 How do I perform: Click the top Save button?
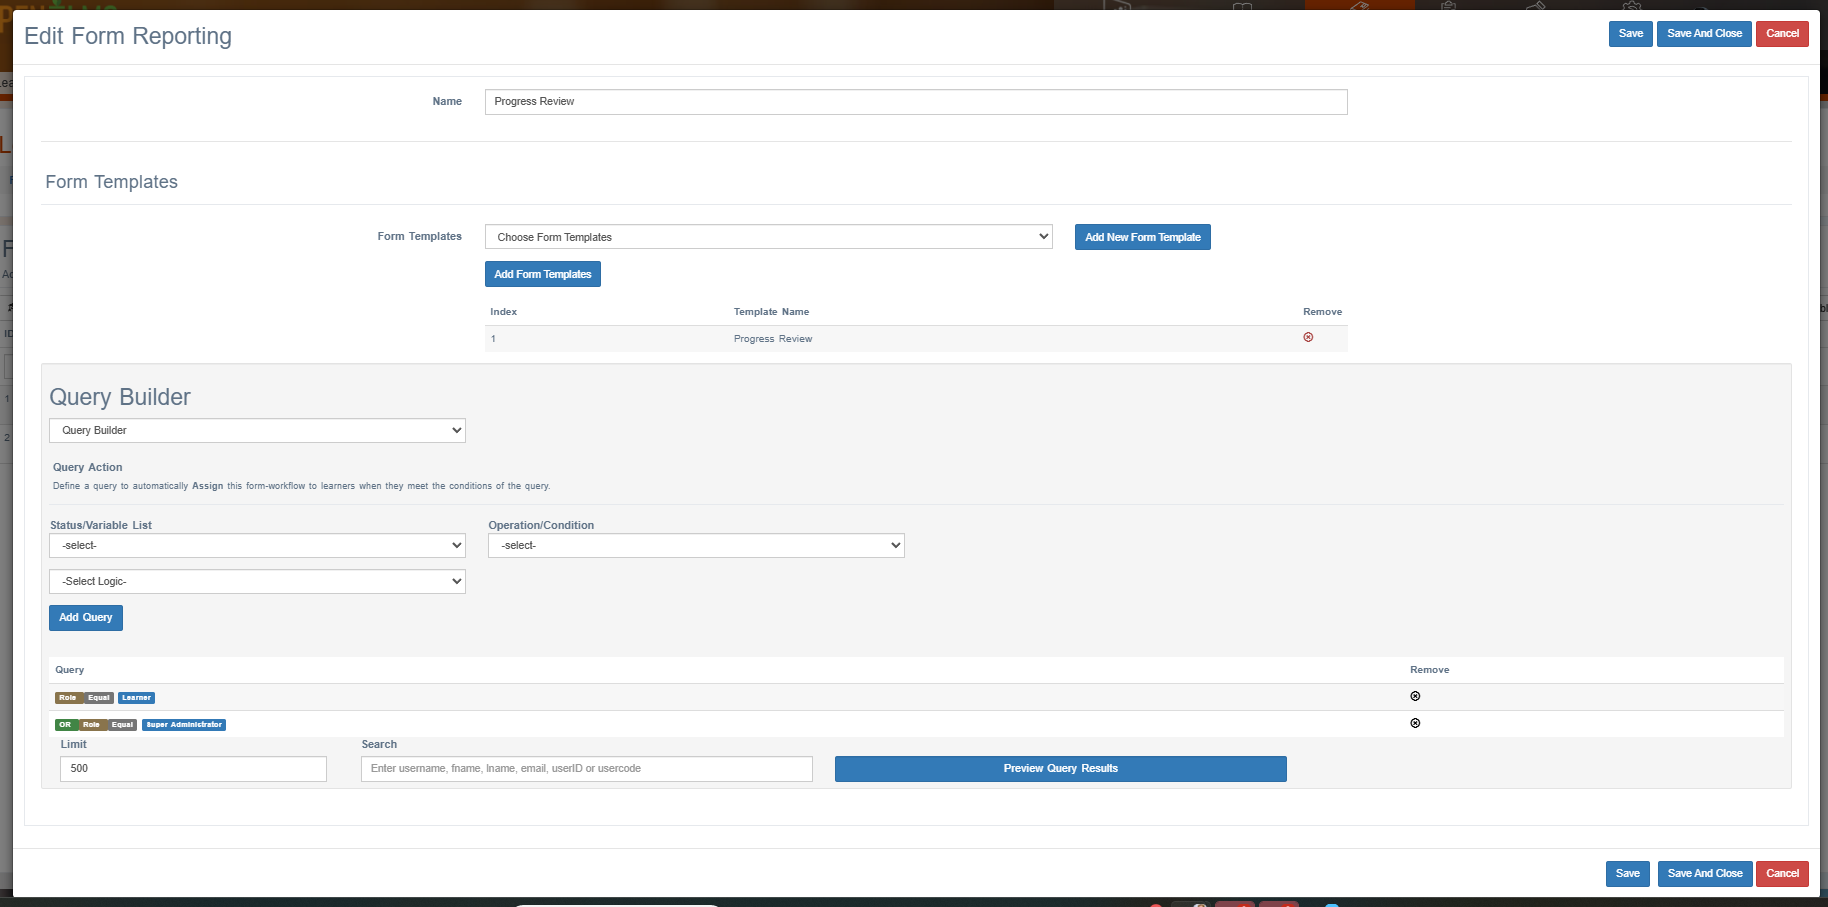(x=1630, y=34)
